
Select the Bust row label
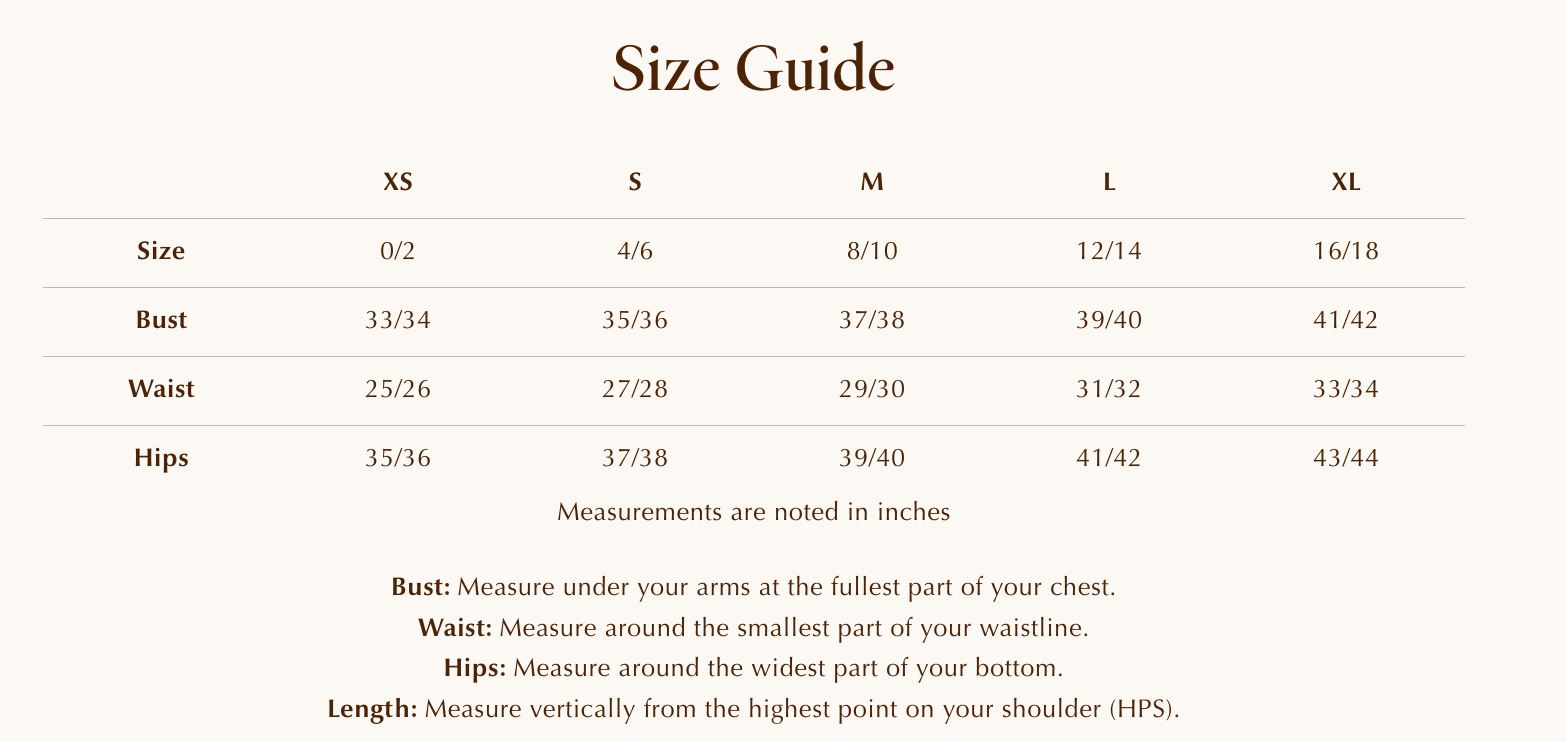coord(161,320)
